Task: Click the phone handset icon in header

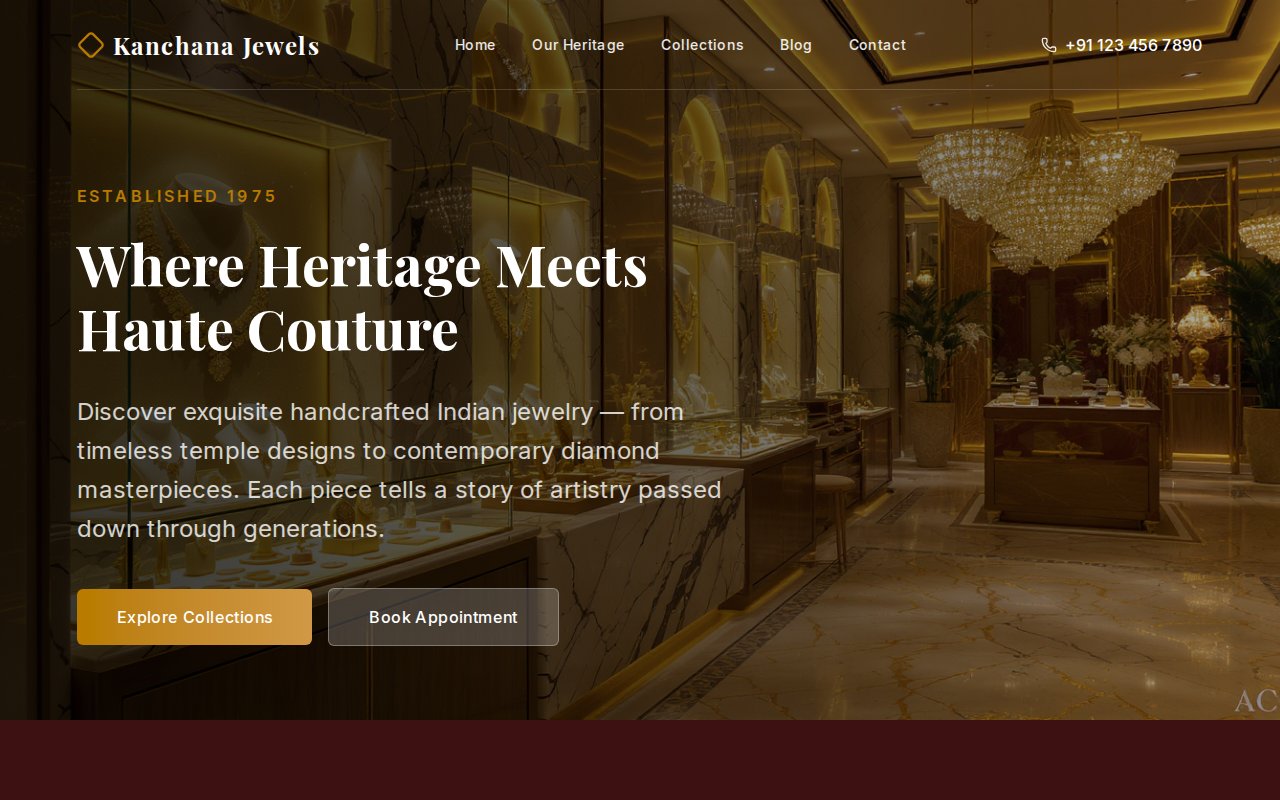Action: (x=1049, y=45)
